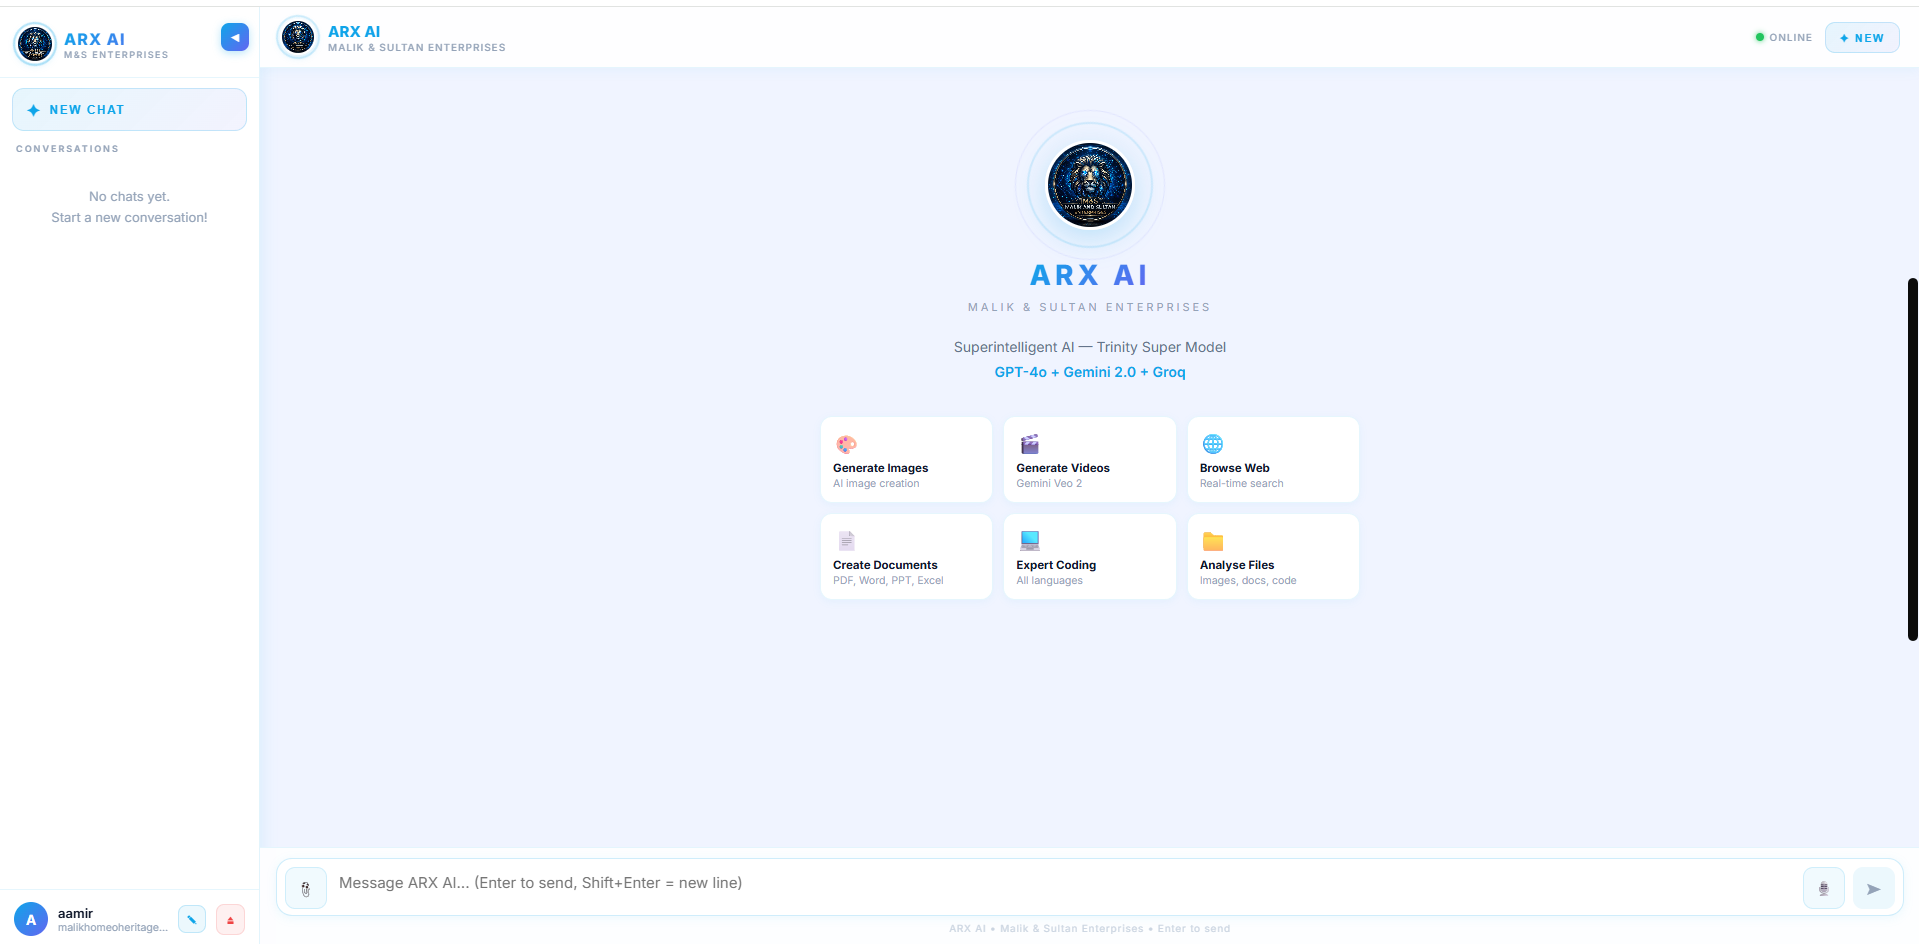Image resolution: width=1919 pixels, height=944 pixels.
Task: Activate the microphone voice input button
Action: 1824,888
